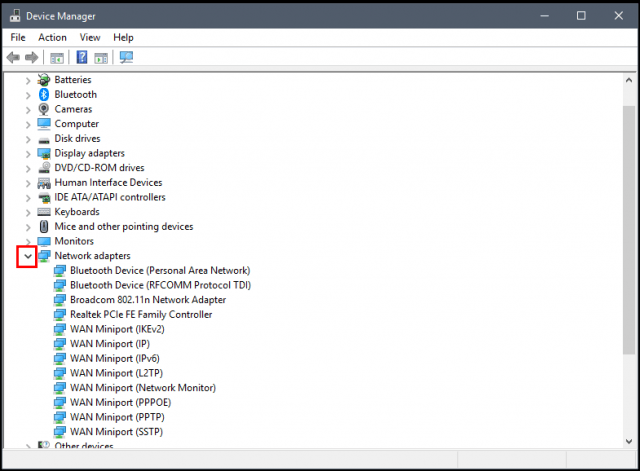
Task: Click the WAN Miniport (IKEv2) icon
Action: [x=60, y=329]
